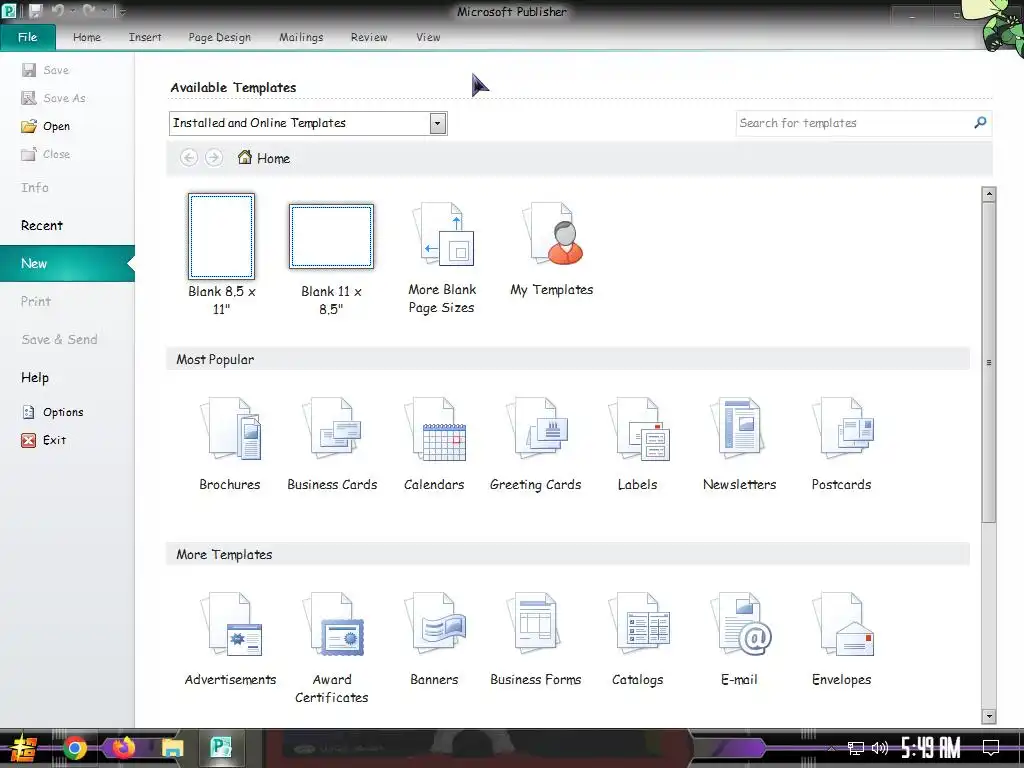Click the volume icon in system tray
Image resolution: width=1024 pixels, height=768 pixels.
click(x=880, y=748)
